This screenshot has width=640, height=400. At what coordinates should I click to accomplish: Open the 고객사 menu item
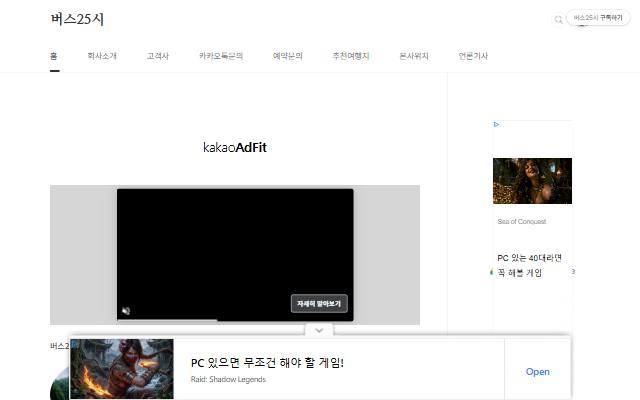(158, 56)
